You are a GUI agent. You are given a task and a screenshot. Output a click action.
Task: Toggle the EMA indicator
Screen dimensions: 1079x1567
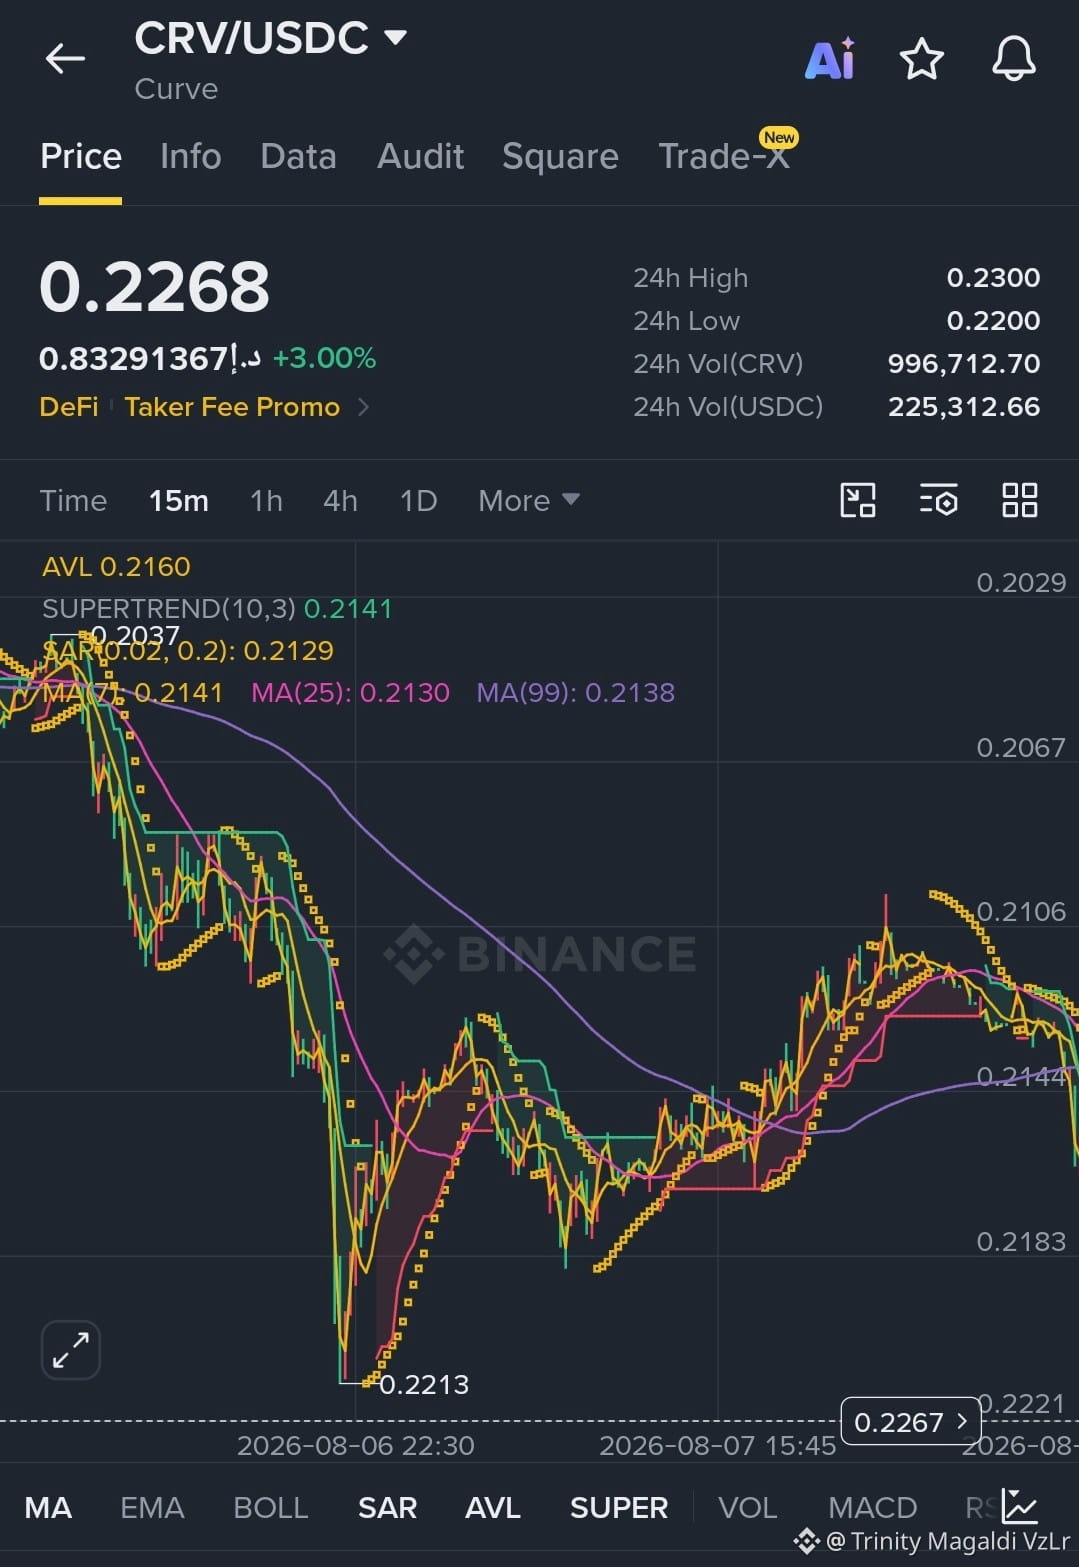(x=152, y=1507)
